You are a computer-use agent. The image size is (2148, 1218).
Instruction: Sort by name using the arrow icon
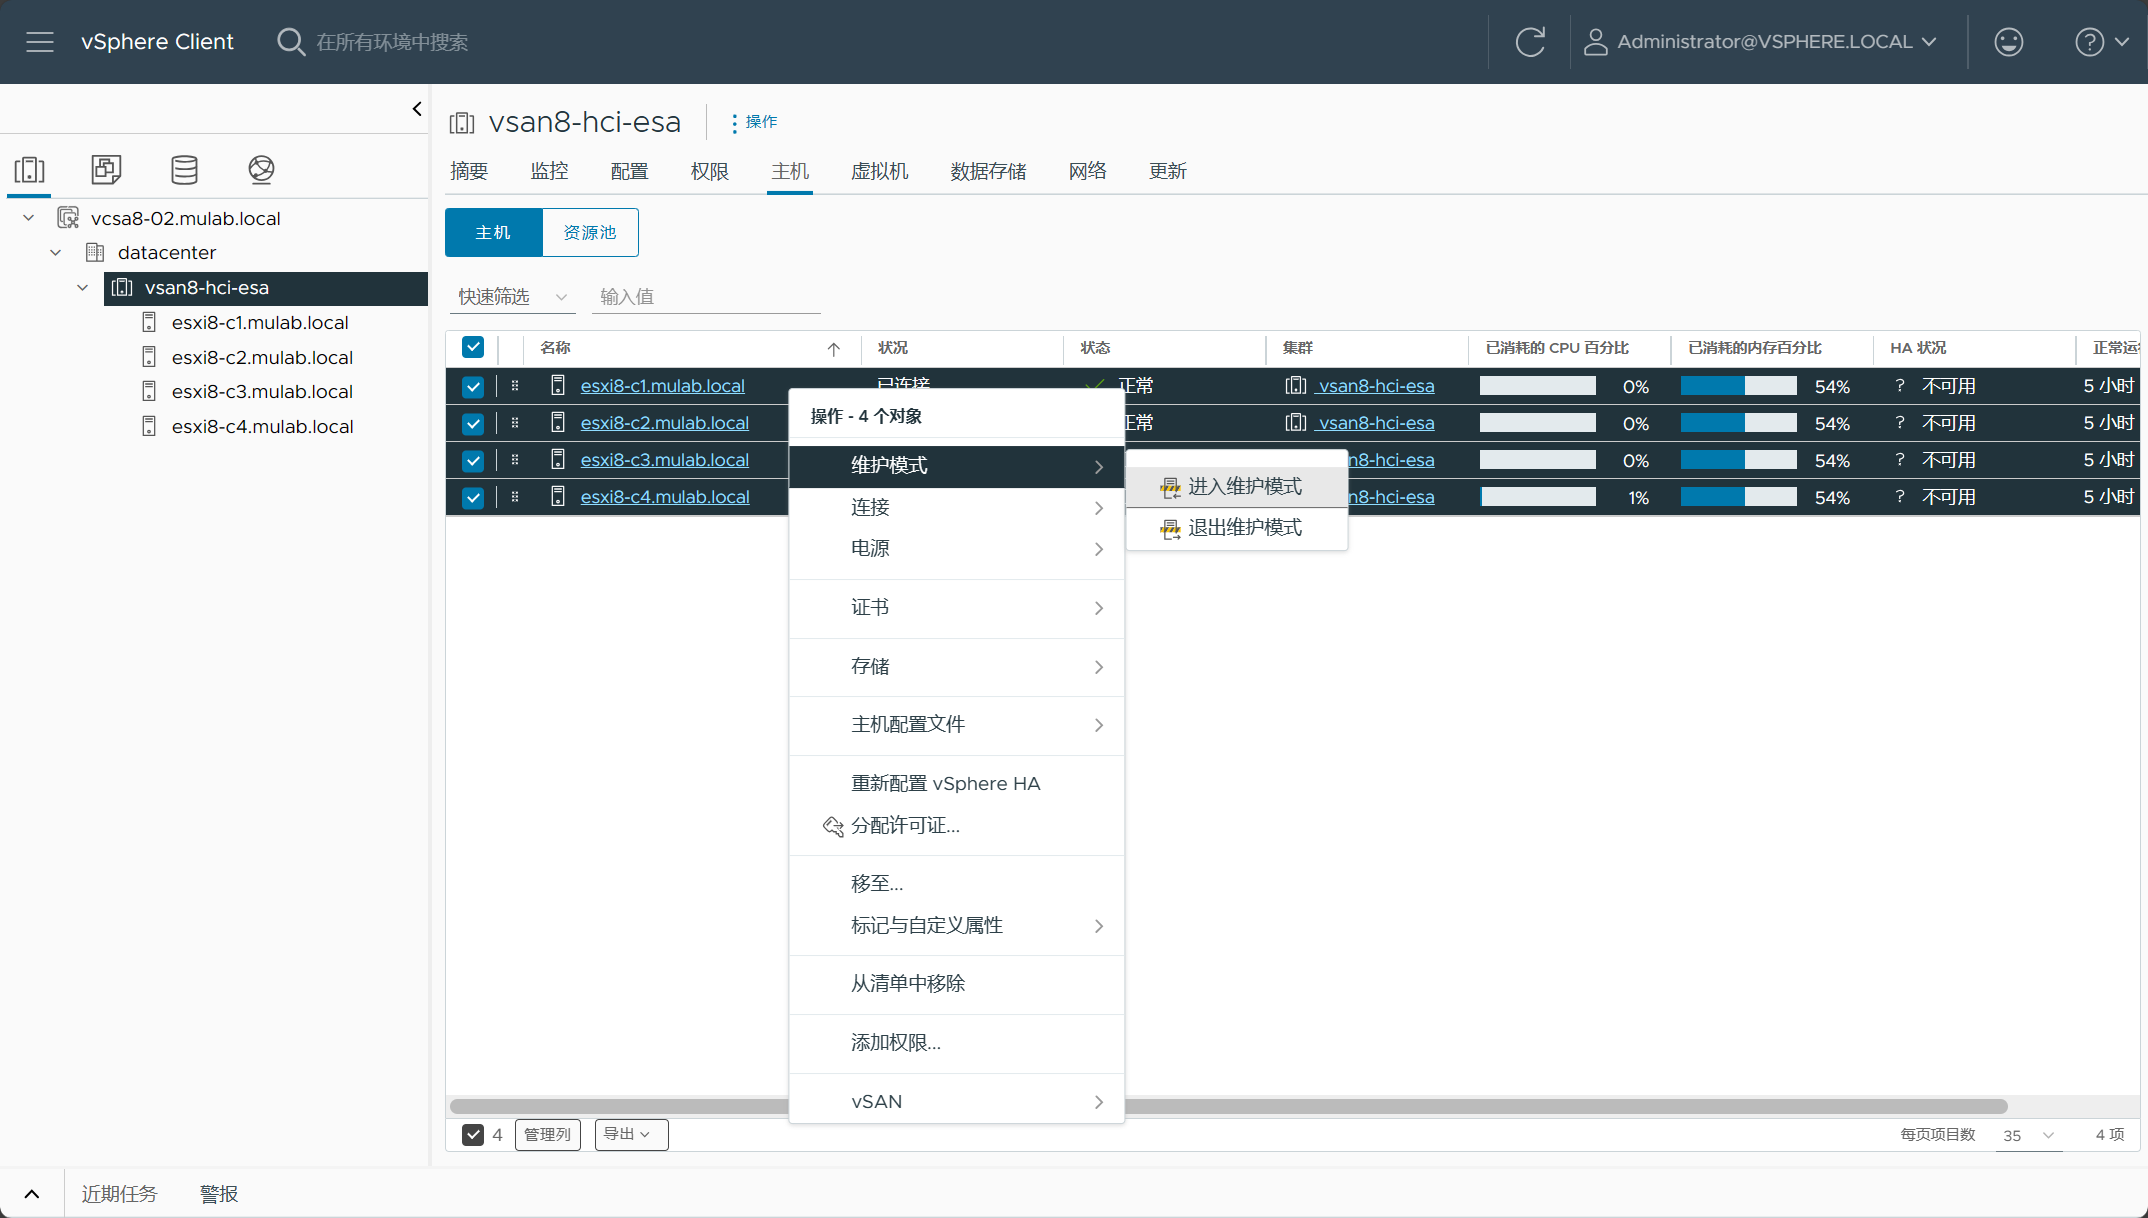[x=833, y=349]
